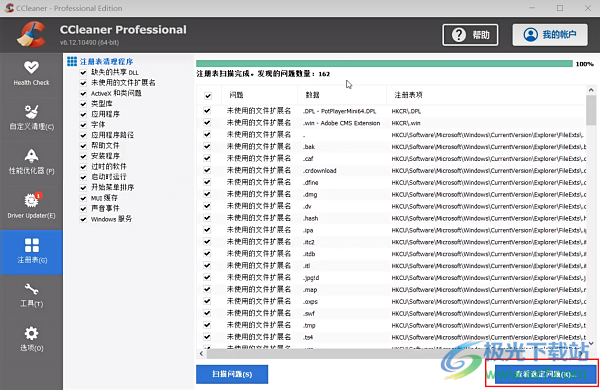
Task: Click the CCleaner logo in the header
Action: tap(31, 35)
